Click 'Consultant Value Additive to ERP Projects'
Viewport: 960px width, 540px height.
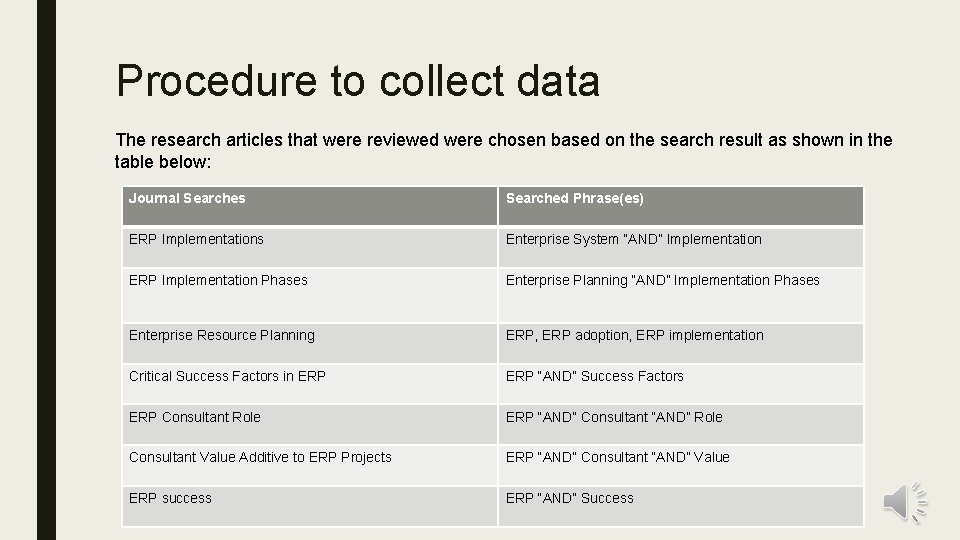[310, 465]
